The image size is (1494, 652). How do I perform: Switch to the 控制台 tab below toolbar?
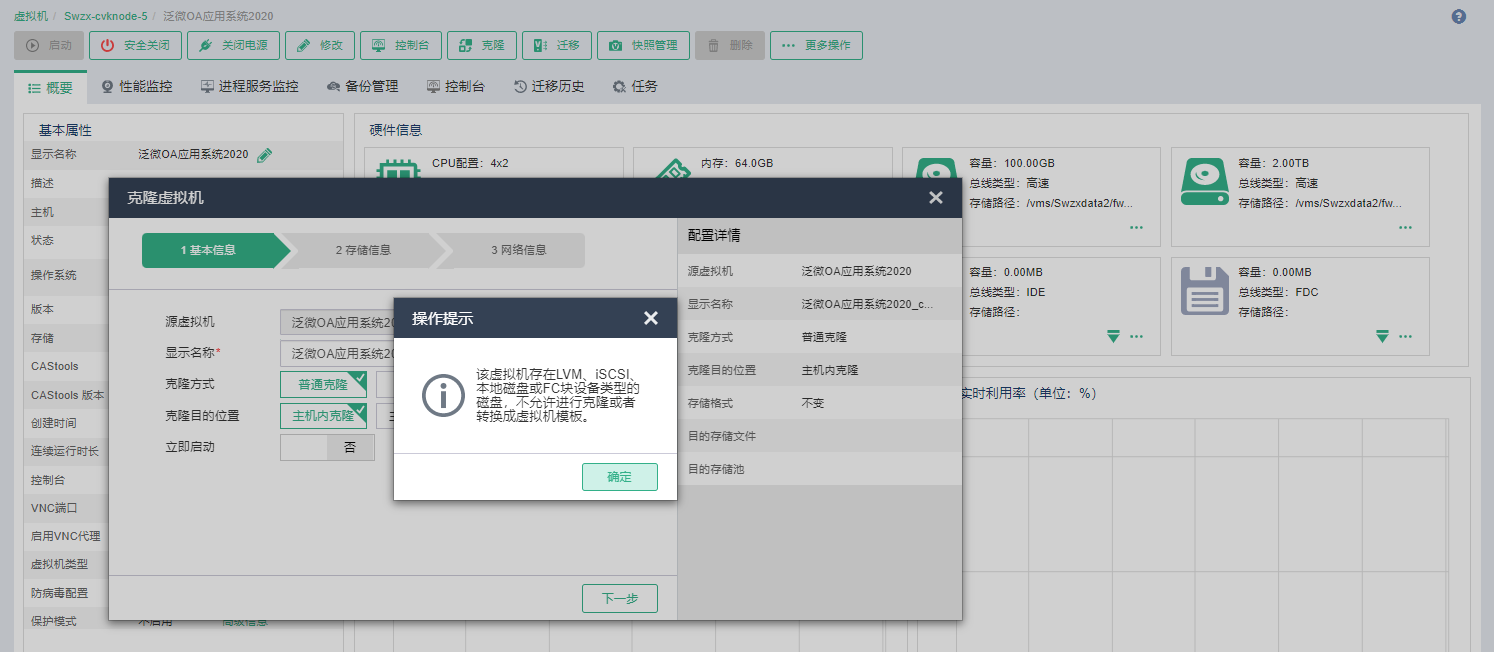pyautogui.click(x=455, y=87)
